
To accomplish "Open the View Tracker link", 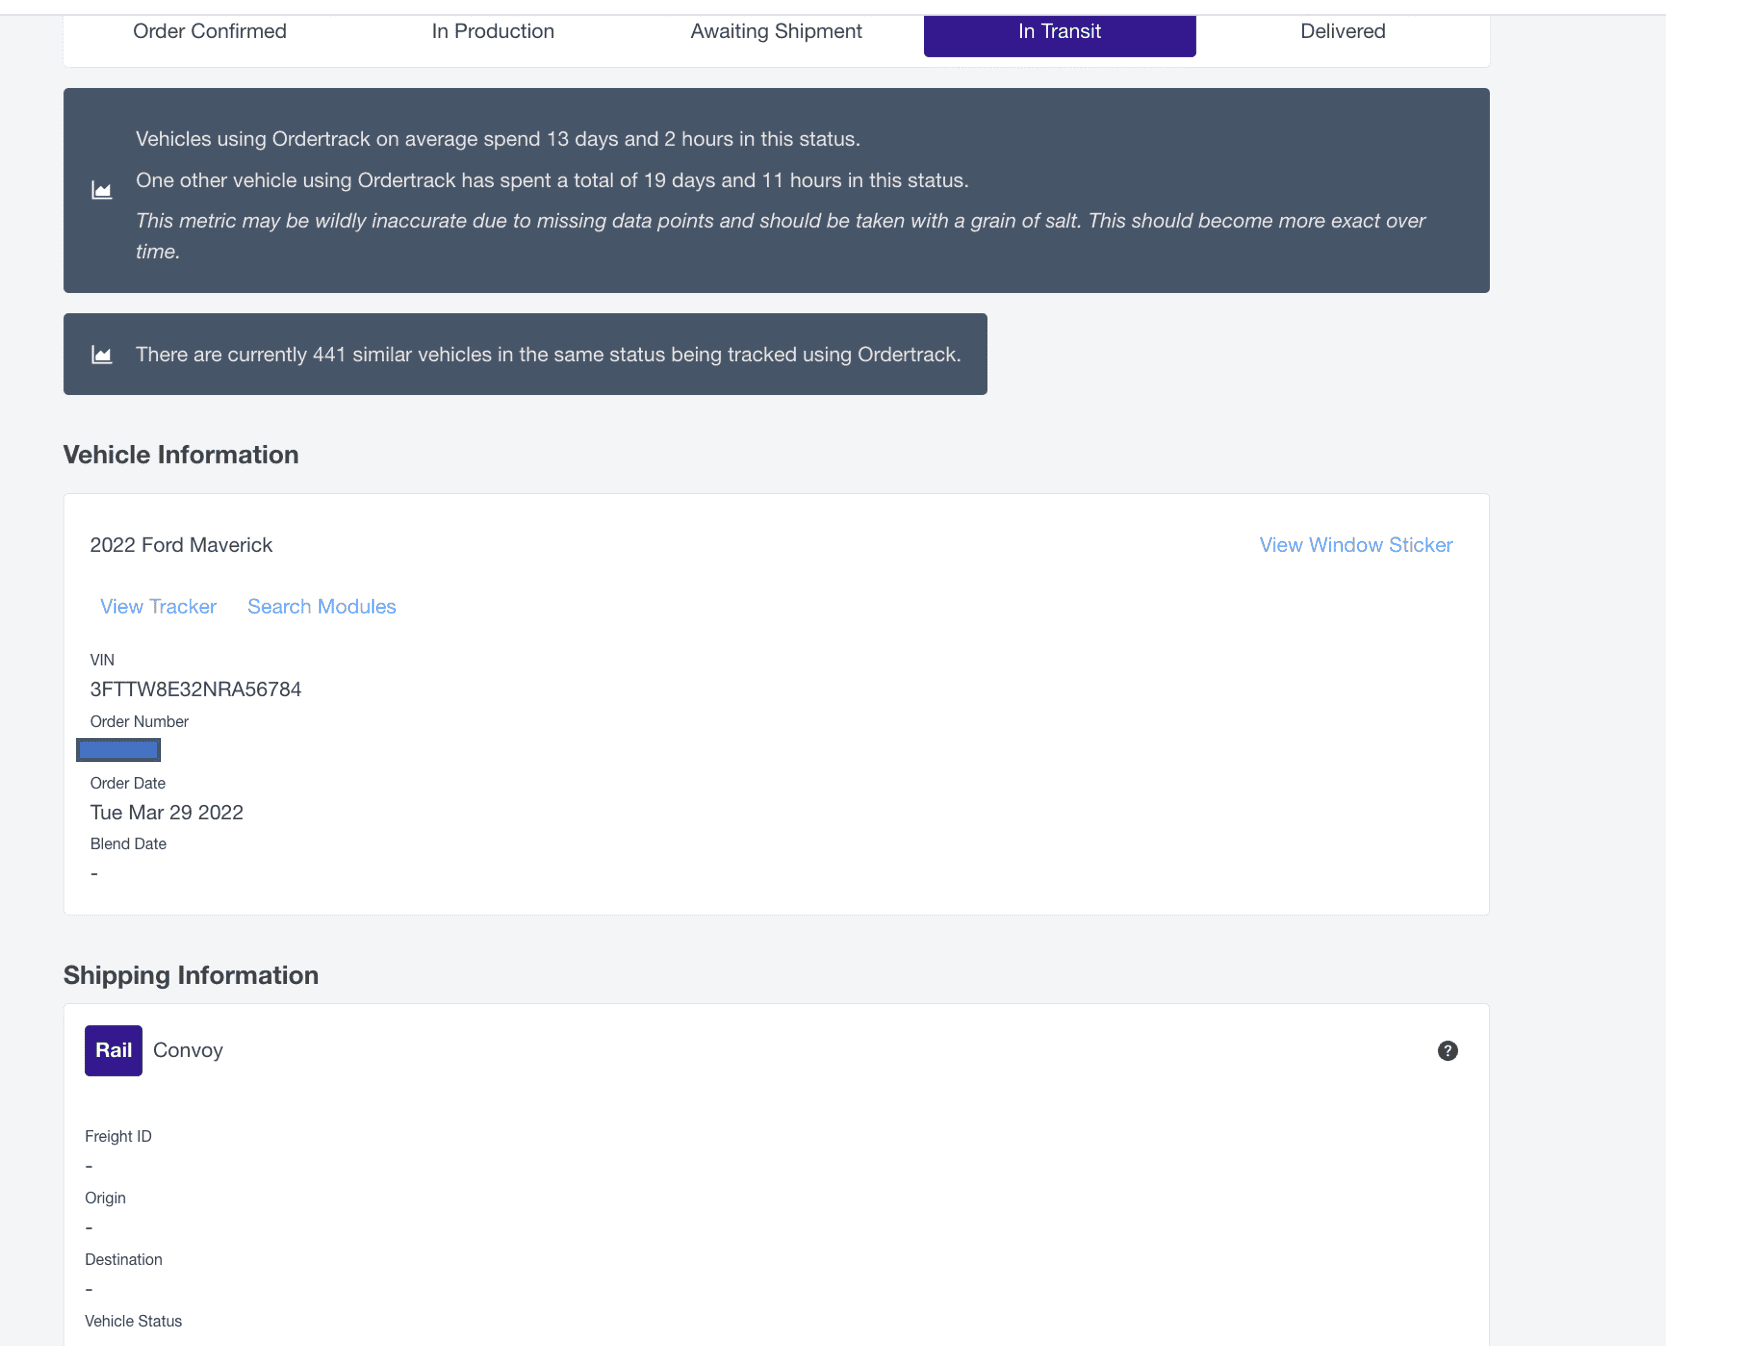I will [158, 606].
